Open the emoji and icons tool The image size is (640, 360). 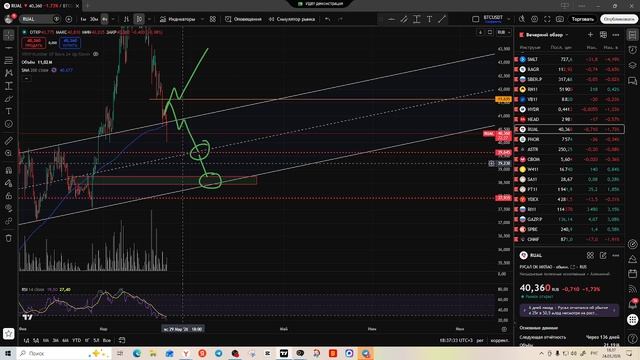click(x=9, y=124)
